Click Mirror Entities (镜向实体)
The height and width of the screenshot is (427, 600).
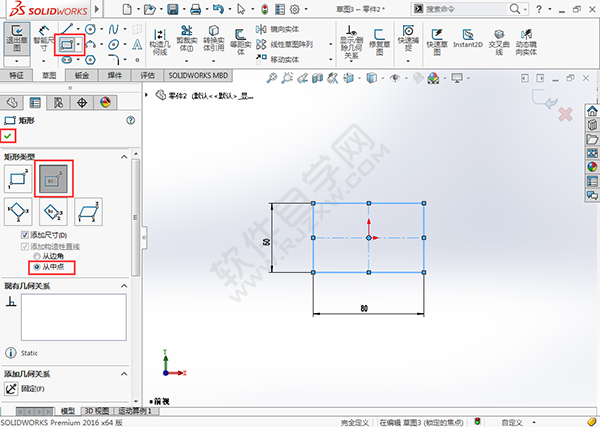[278, 29]
